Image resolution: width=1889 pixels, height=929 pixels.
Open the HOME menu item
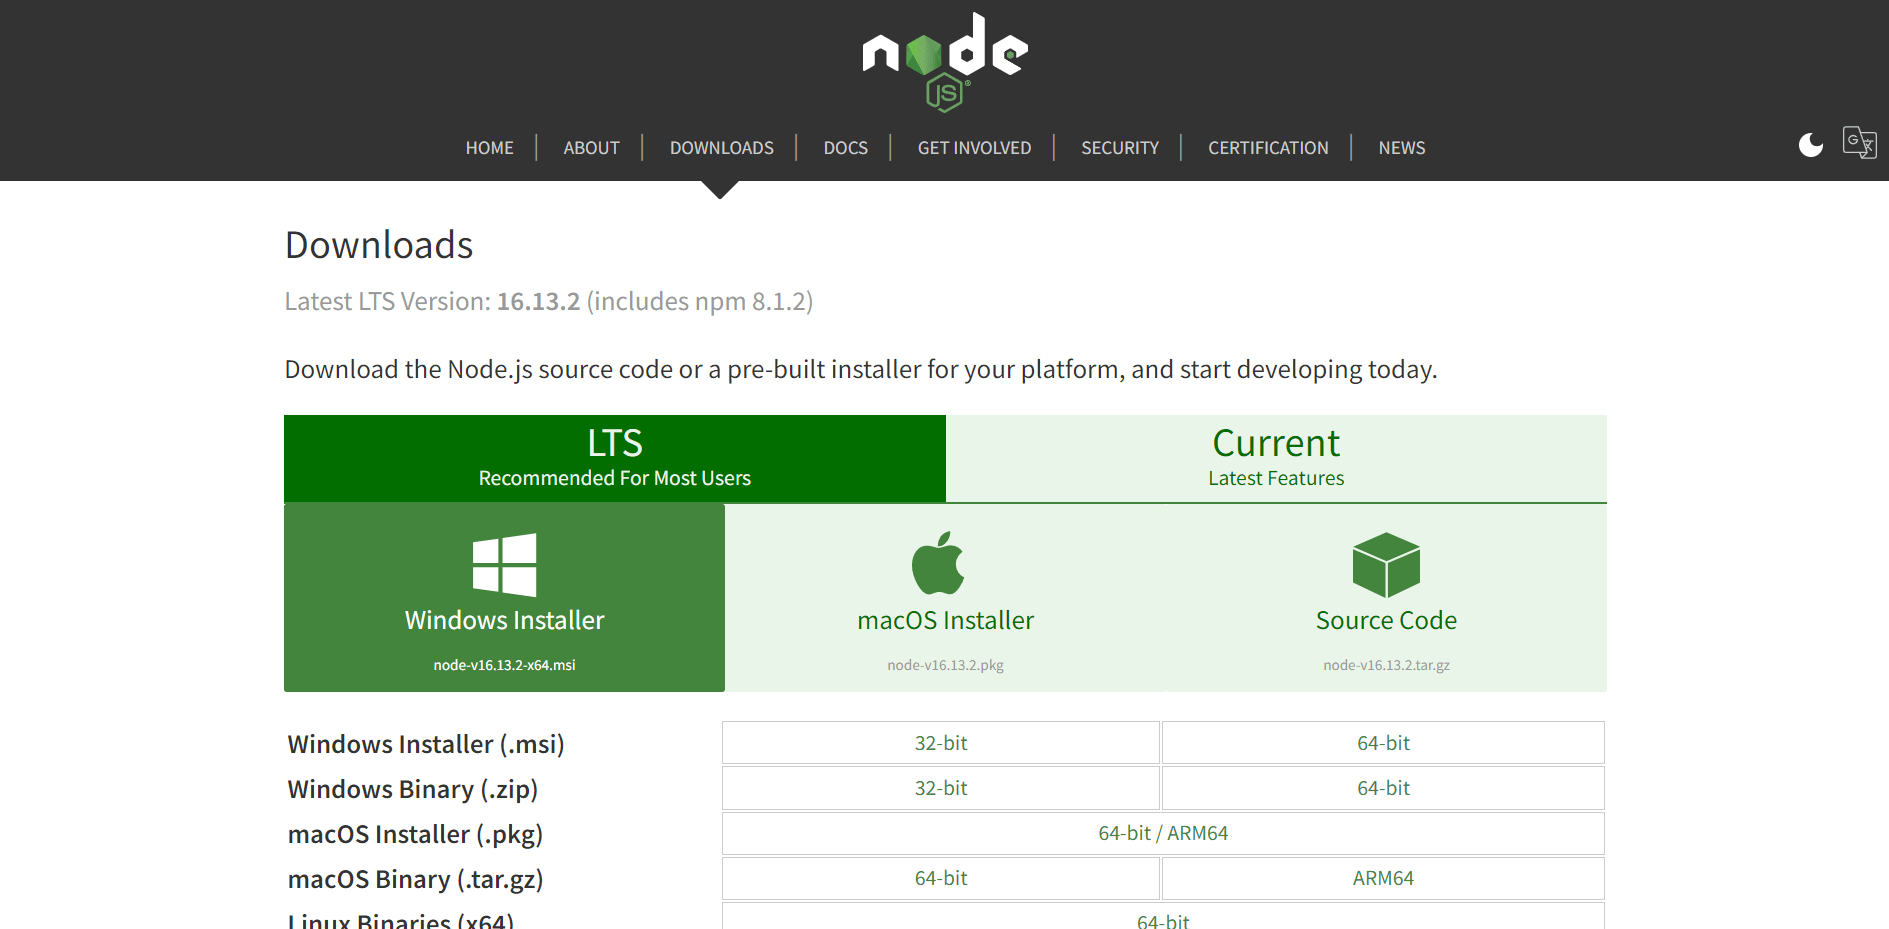489,148
